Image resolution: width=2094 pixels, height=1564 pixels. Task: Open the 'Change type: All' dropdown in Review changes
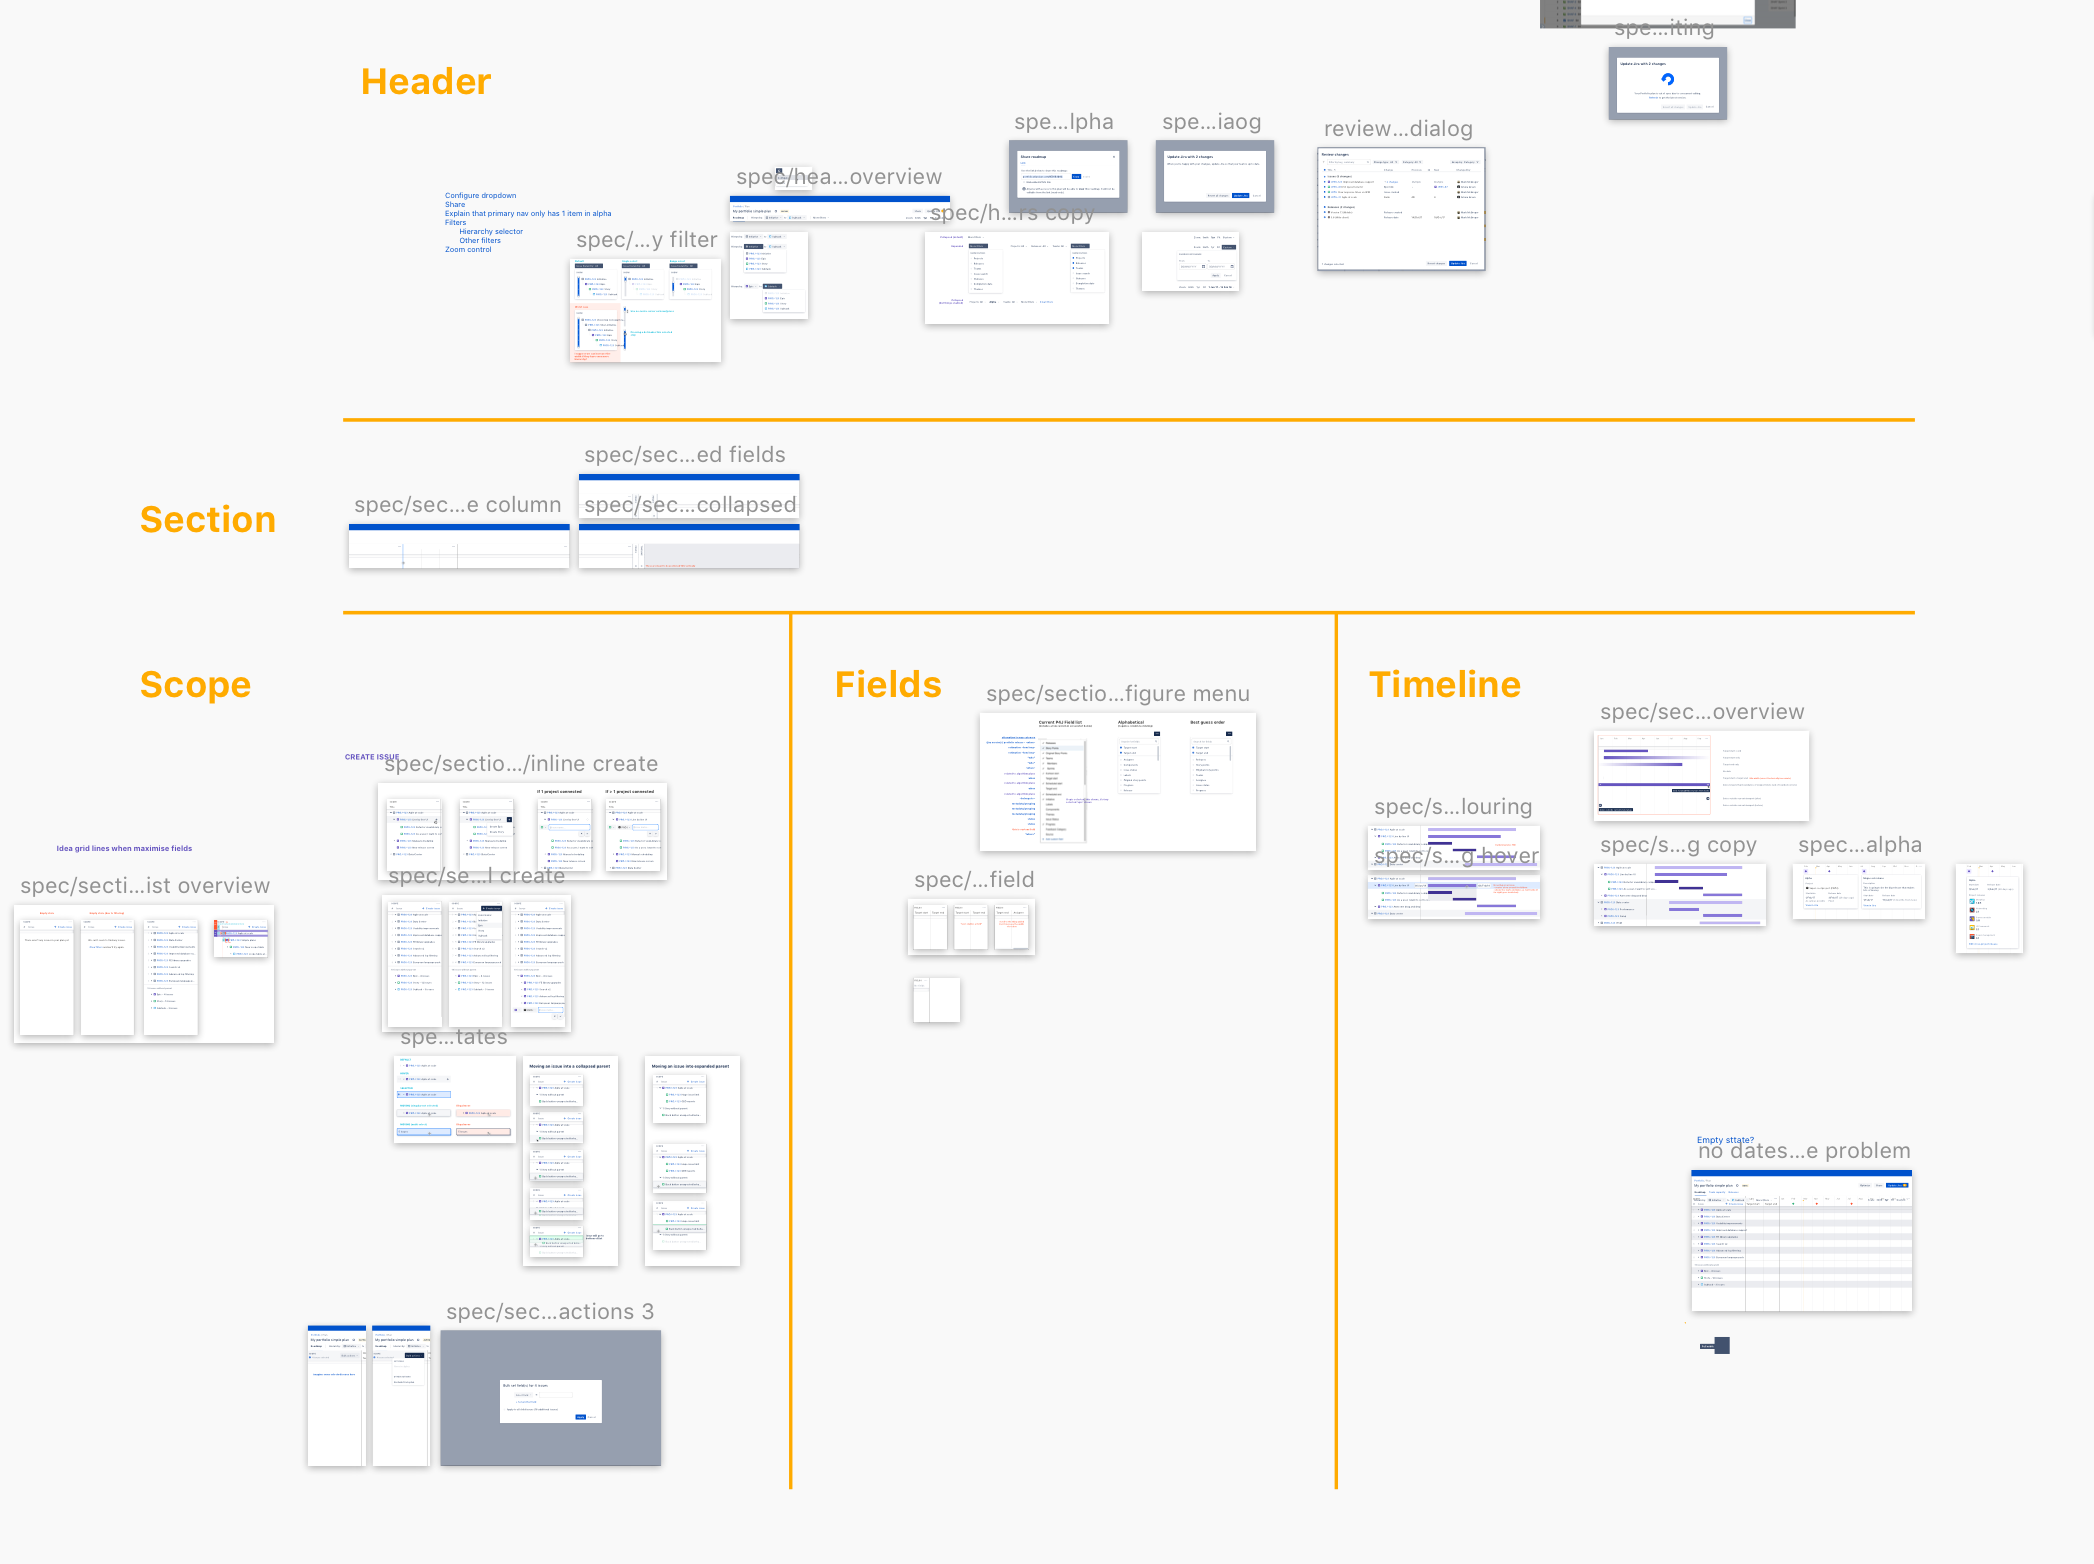coord(1385,162)
